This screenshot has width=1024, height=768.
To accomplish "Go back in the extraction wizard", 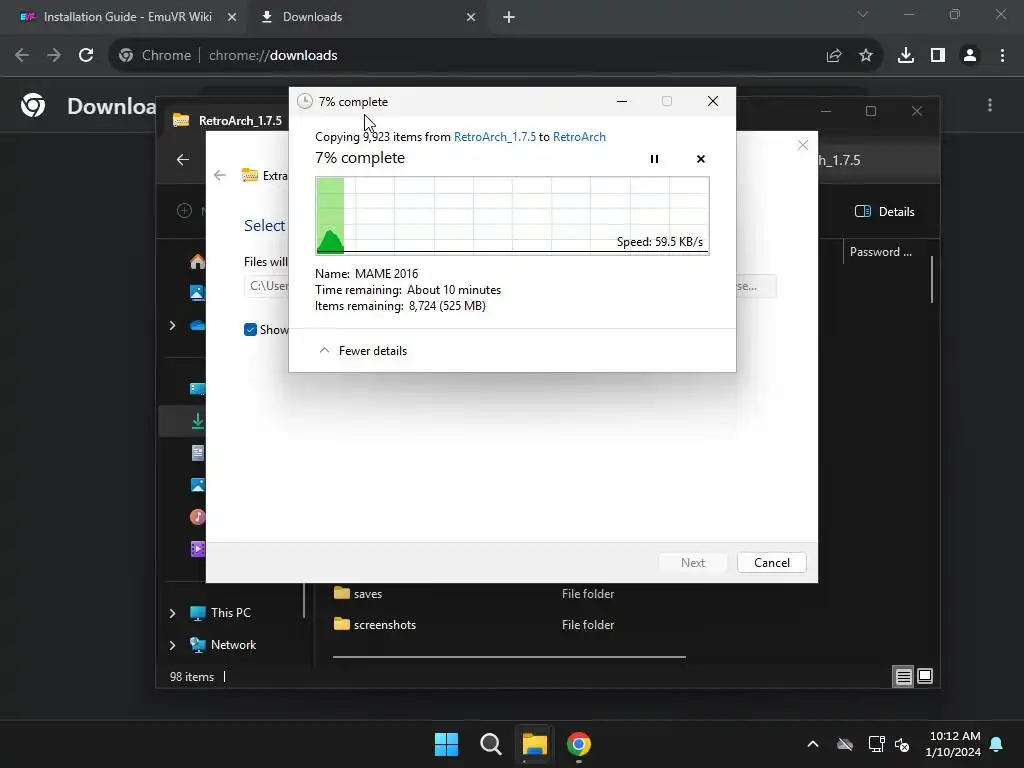I will click(x=220, y=175).
